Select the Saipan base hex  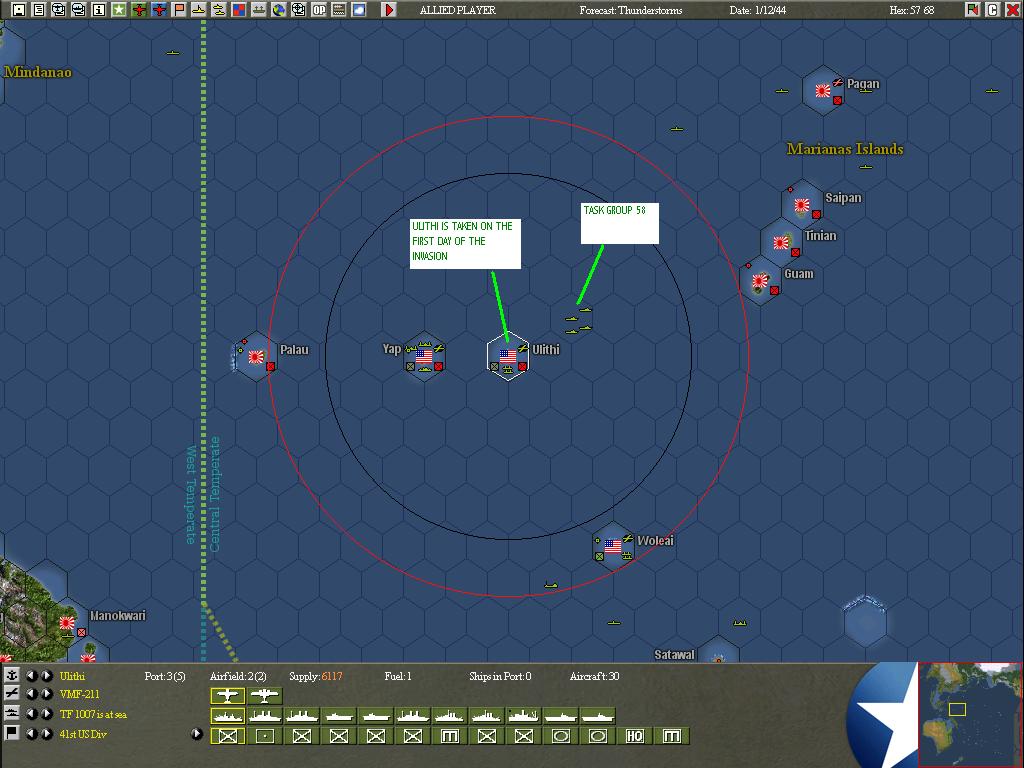802,206
